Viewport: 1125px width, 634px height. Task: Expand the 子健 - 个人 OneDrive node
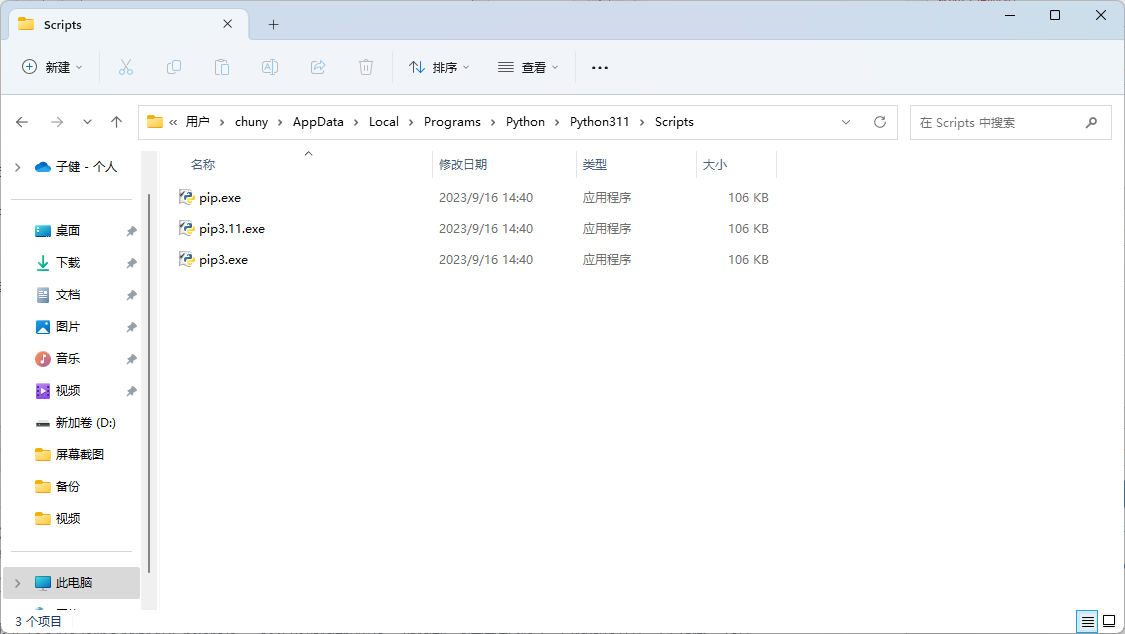[18, 167]
